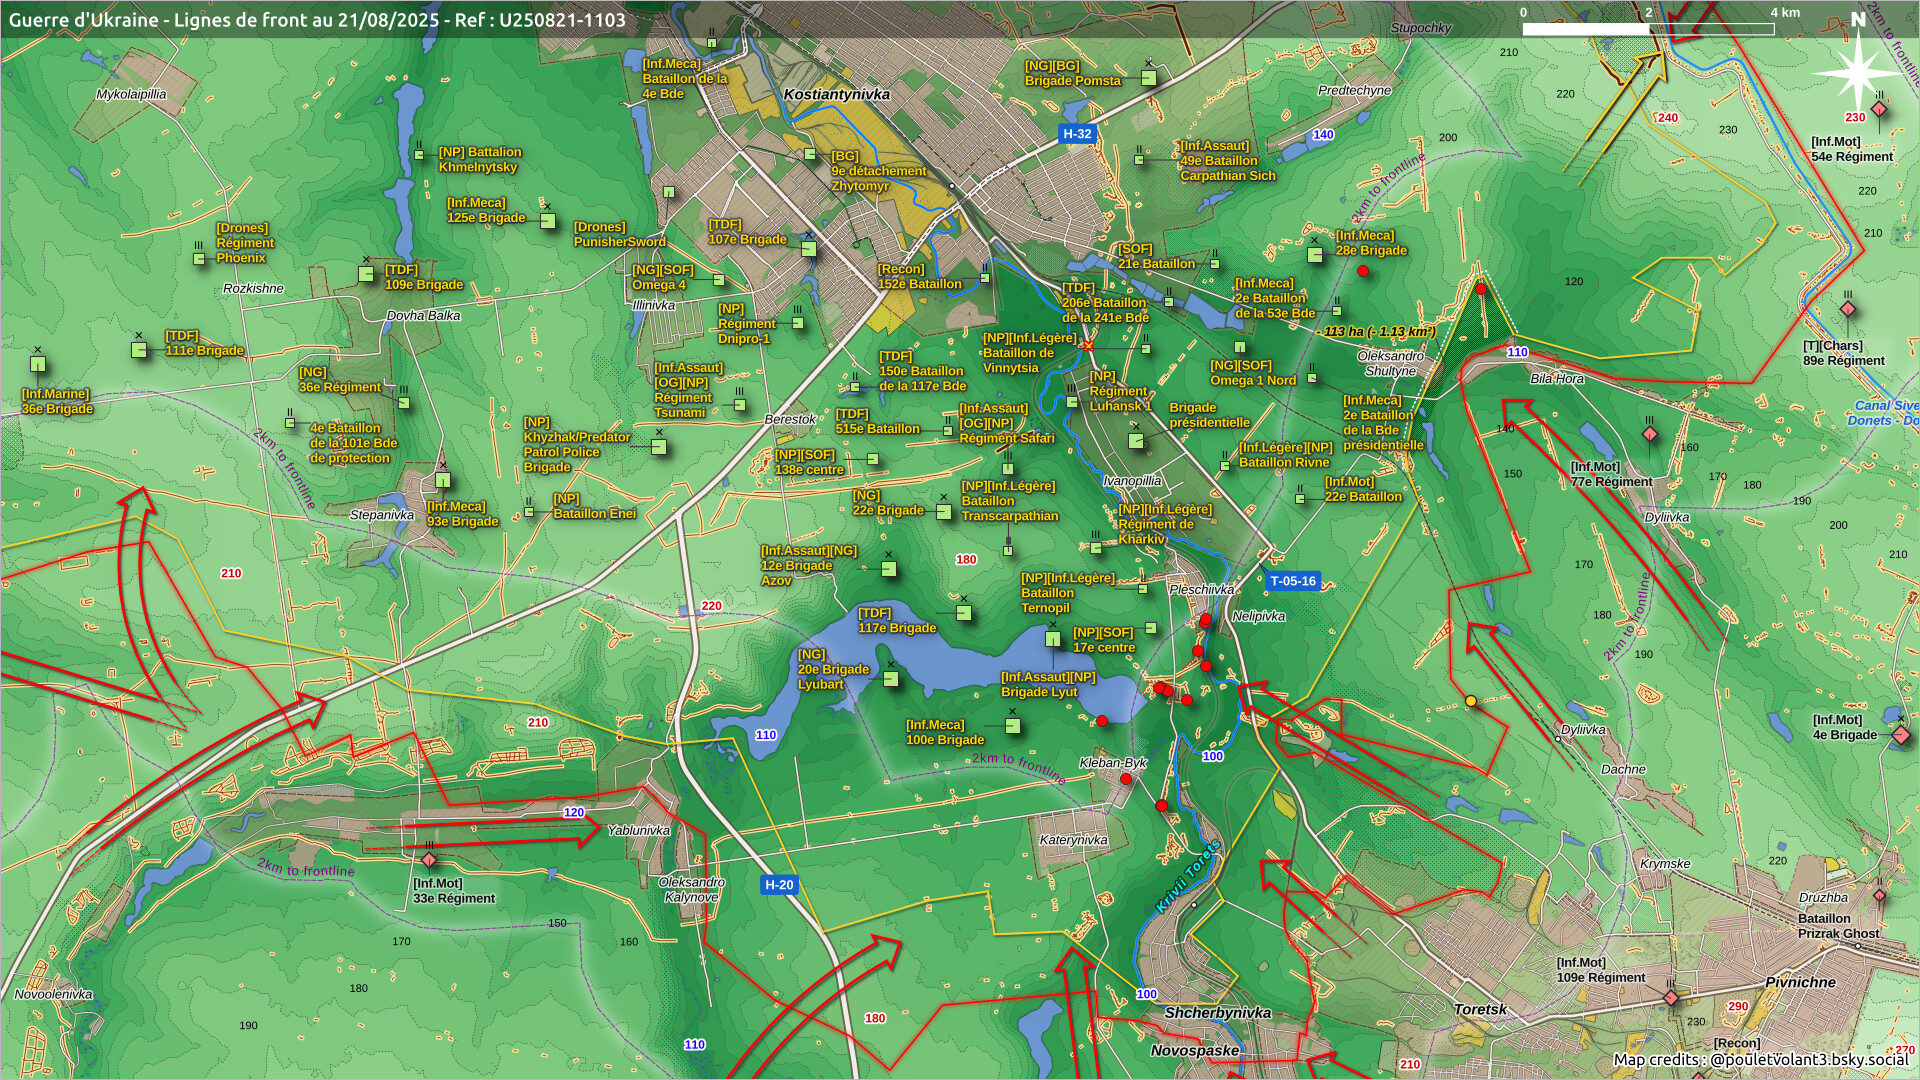This screenshot has height=1080, width=1920.
Task: Select the 4e Brigade red diamond marker
Action: pyautogui.click(x=1900, y=735)
